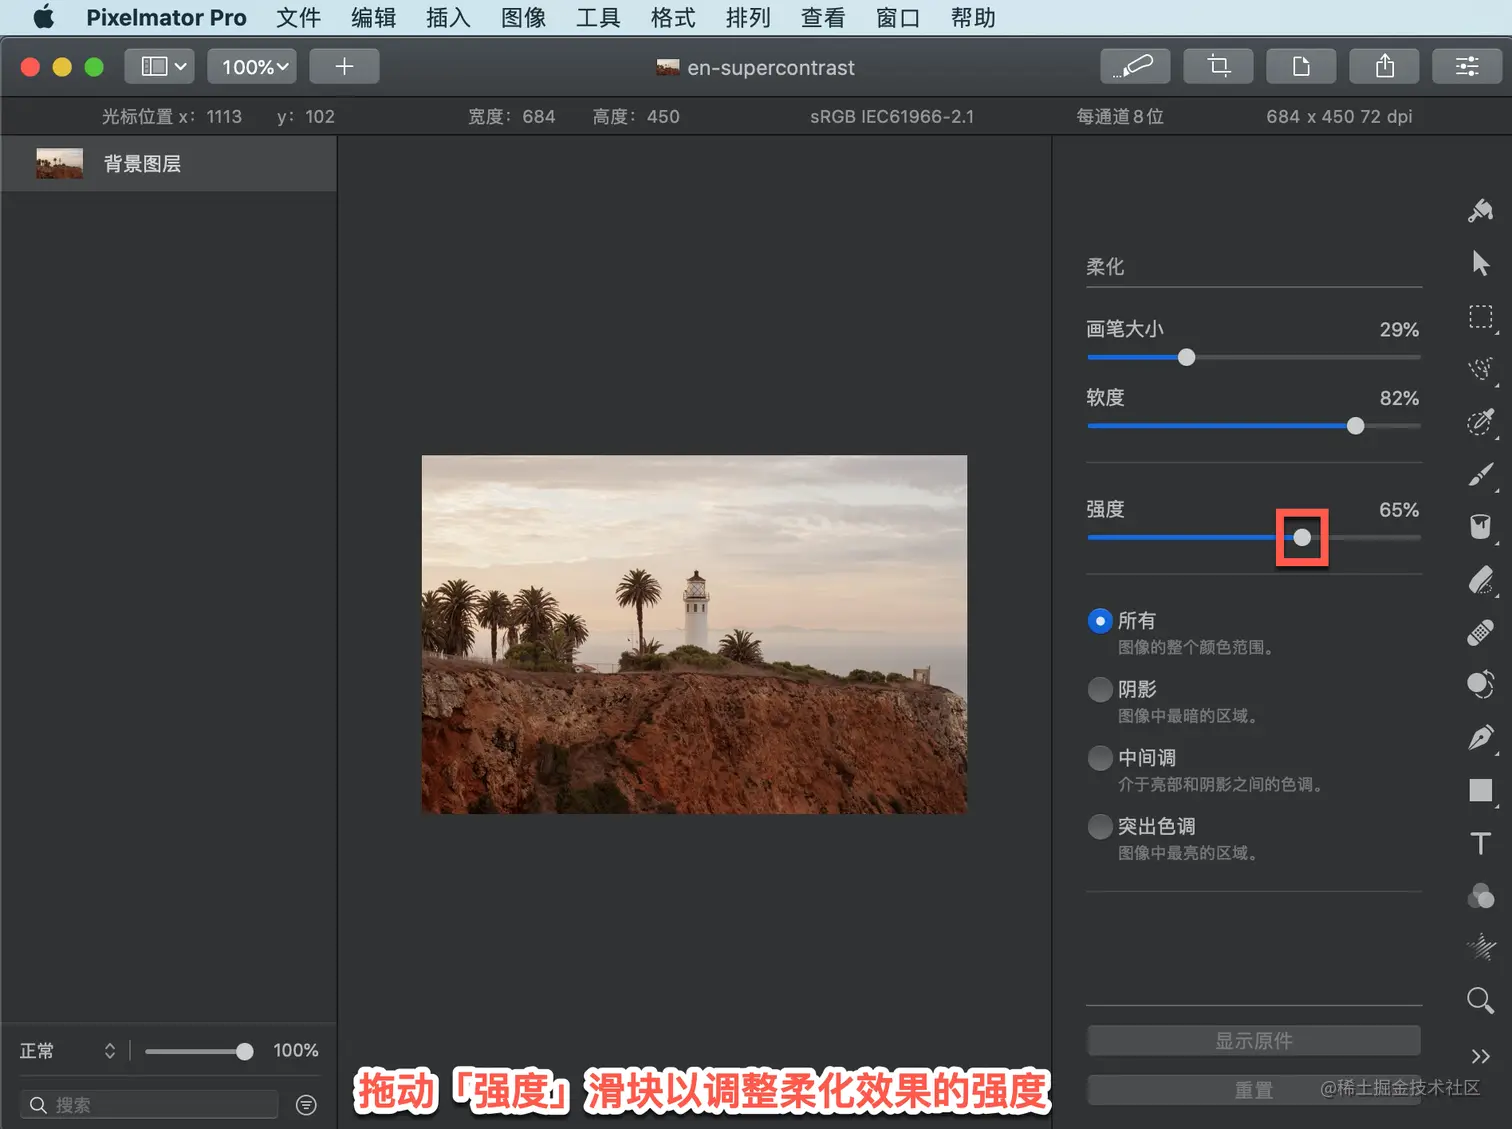Viewport: 1512px width, 1129px height.
Task: Open the Pixelmator Pro app menu
Action: (166, 18)
